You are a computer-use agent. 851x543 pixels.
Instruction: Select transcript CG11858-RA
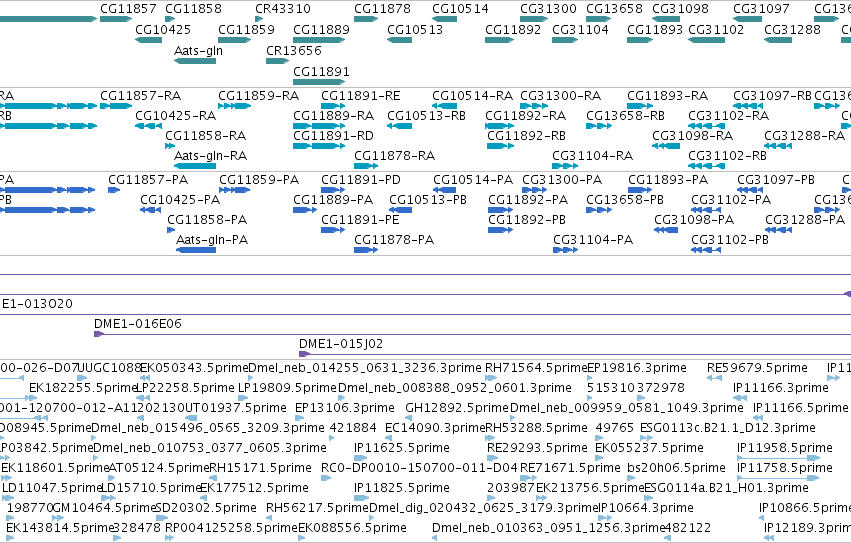point(205,136)
